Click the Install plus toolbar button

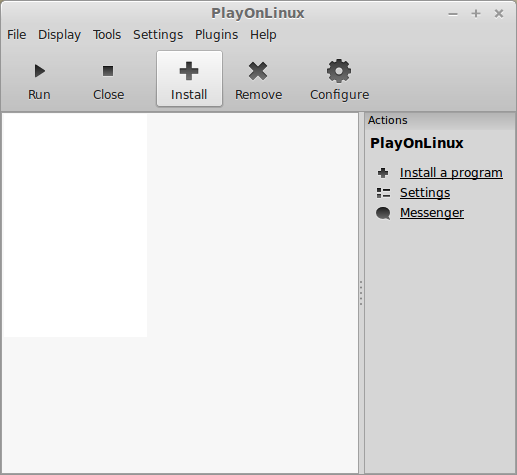(189, 79)
